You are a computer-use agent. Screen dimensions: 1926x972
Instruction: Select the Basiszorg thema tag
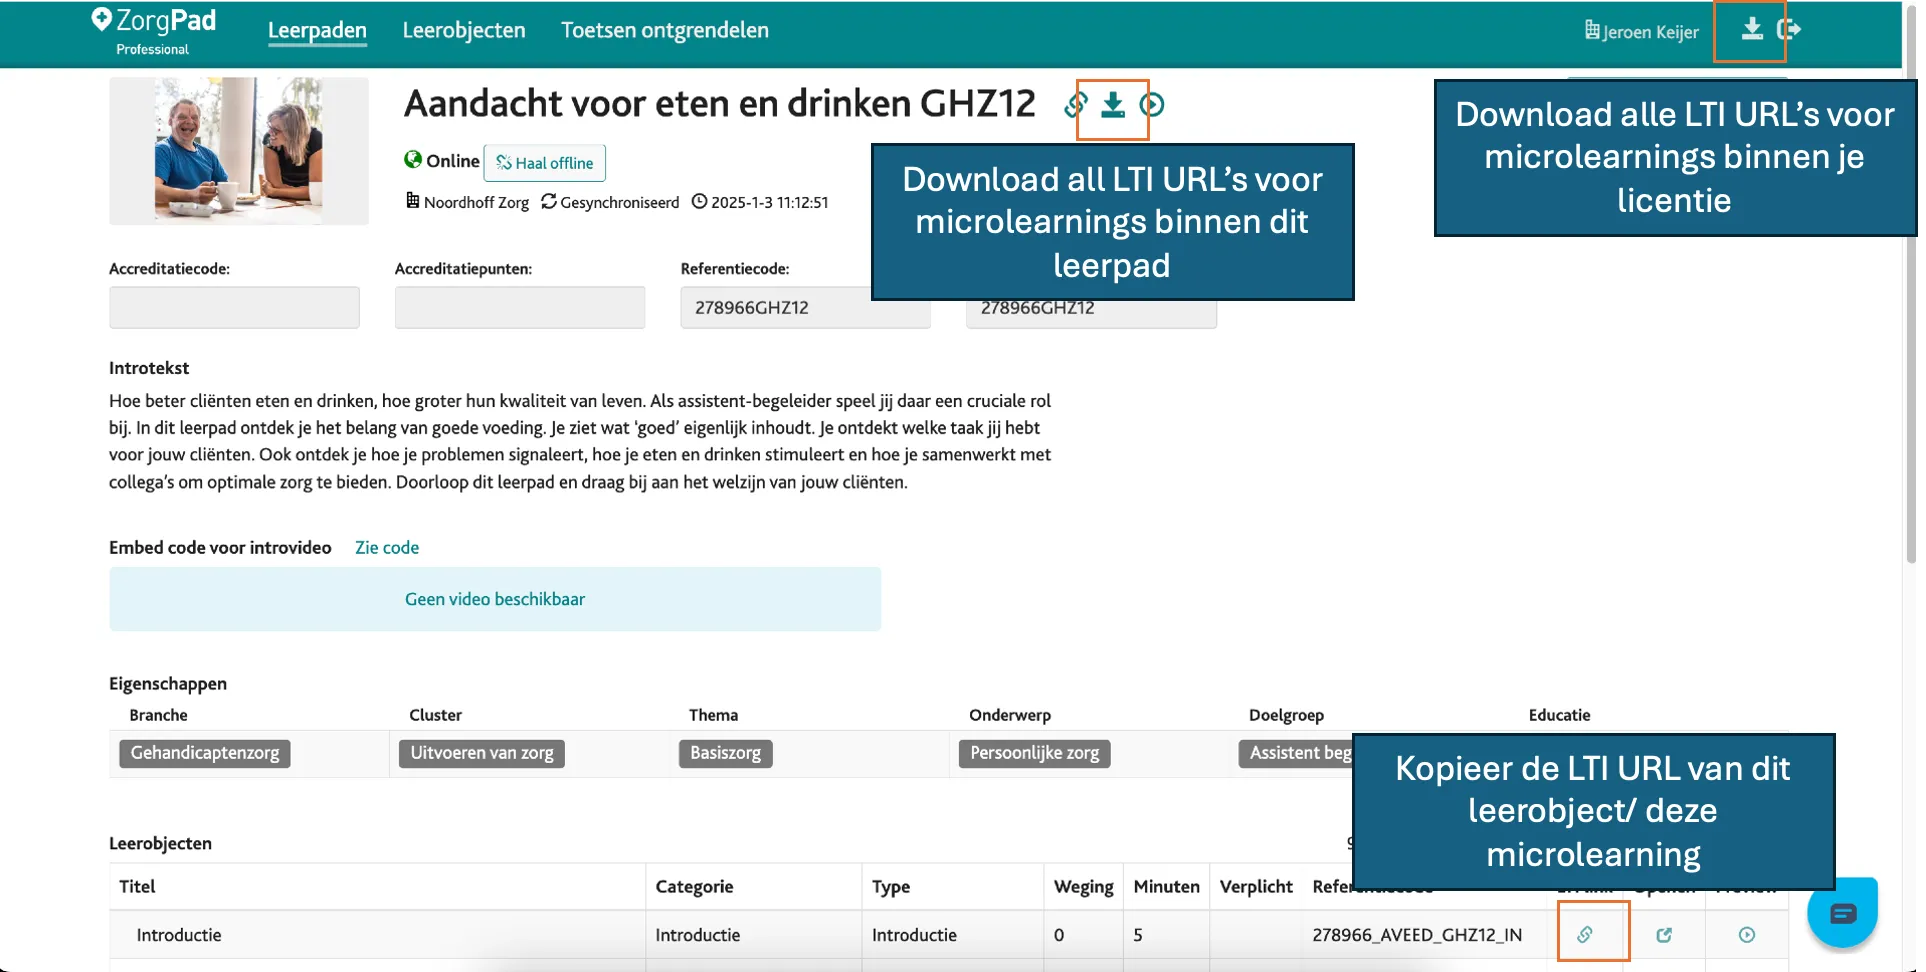pos(726,753)
